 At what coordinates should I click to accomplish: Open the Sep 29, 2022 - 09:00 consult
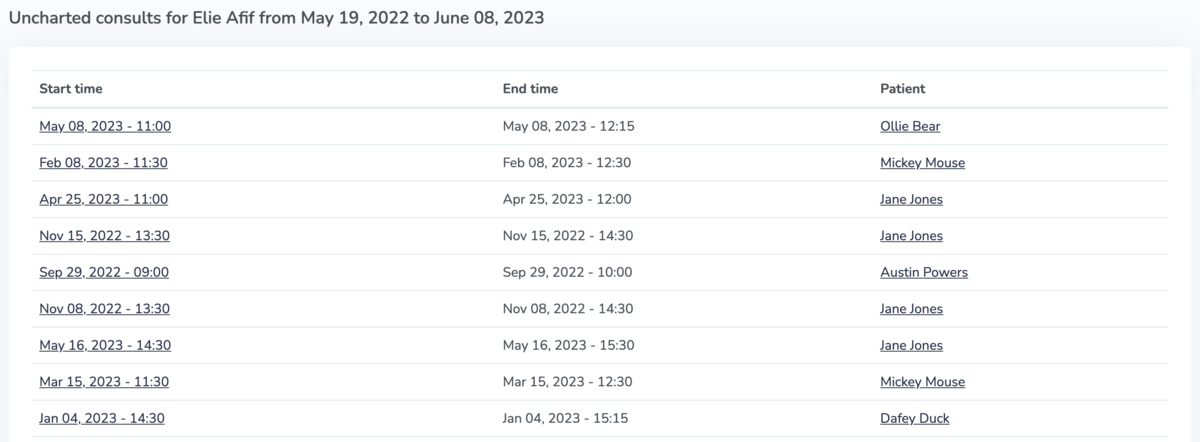coord(104,273)
